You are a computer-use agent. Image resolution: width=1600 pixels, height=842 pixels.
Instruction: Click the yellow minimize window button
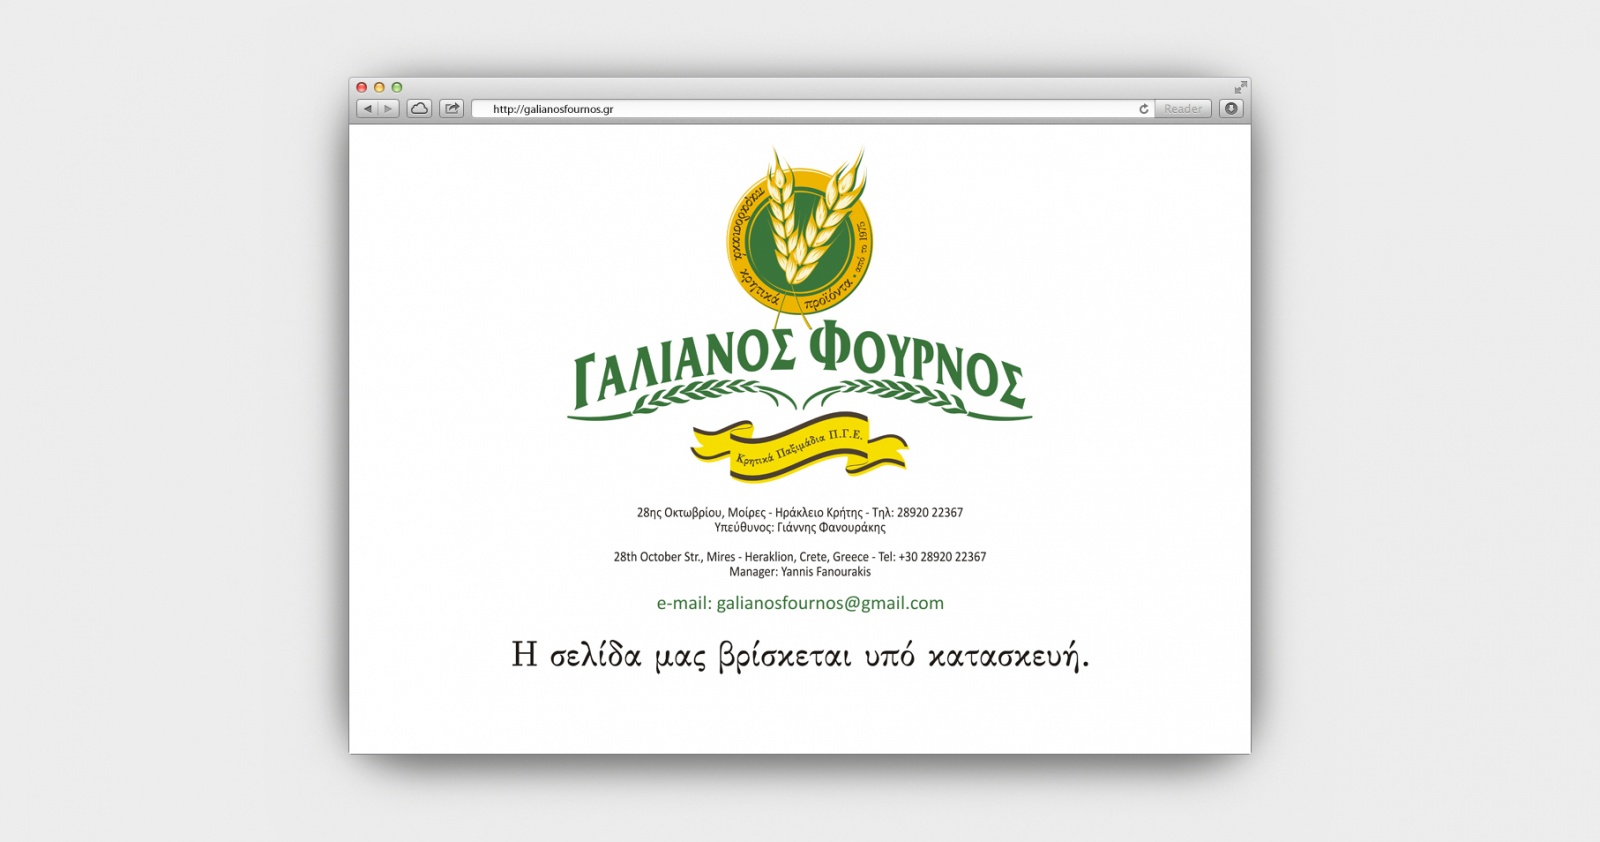tap(379, 87)
